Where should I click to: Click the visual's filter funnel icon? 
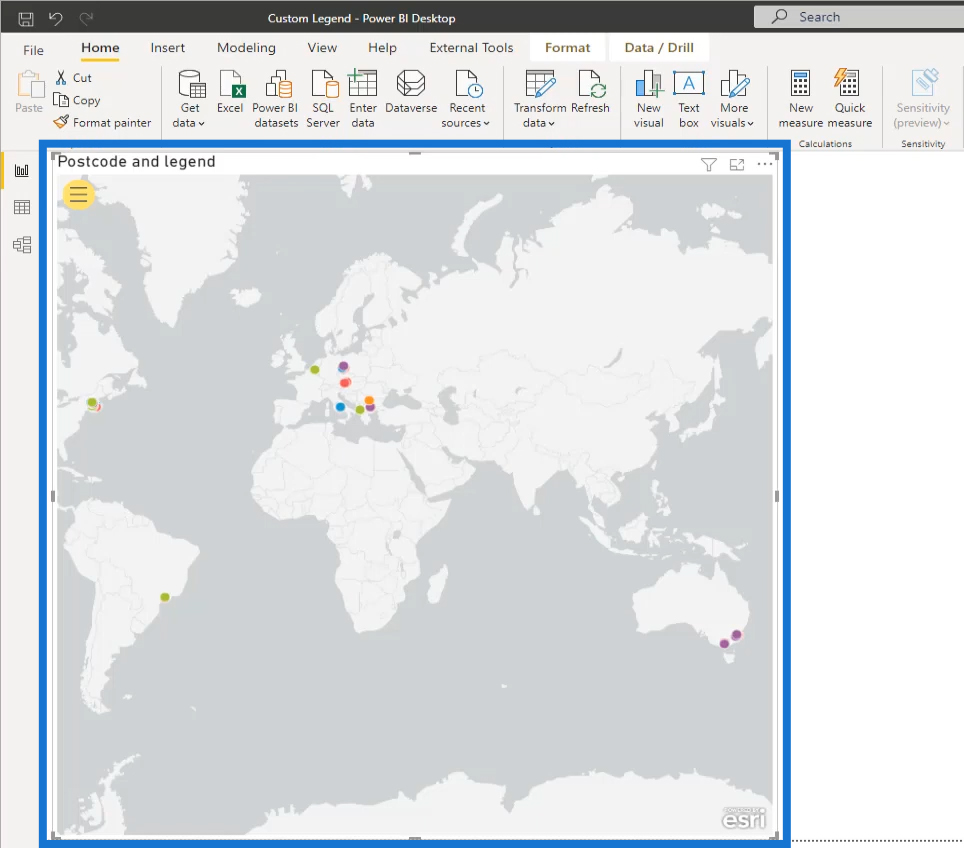pos(708,164)
